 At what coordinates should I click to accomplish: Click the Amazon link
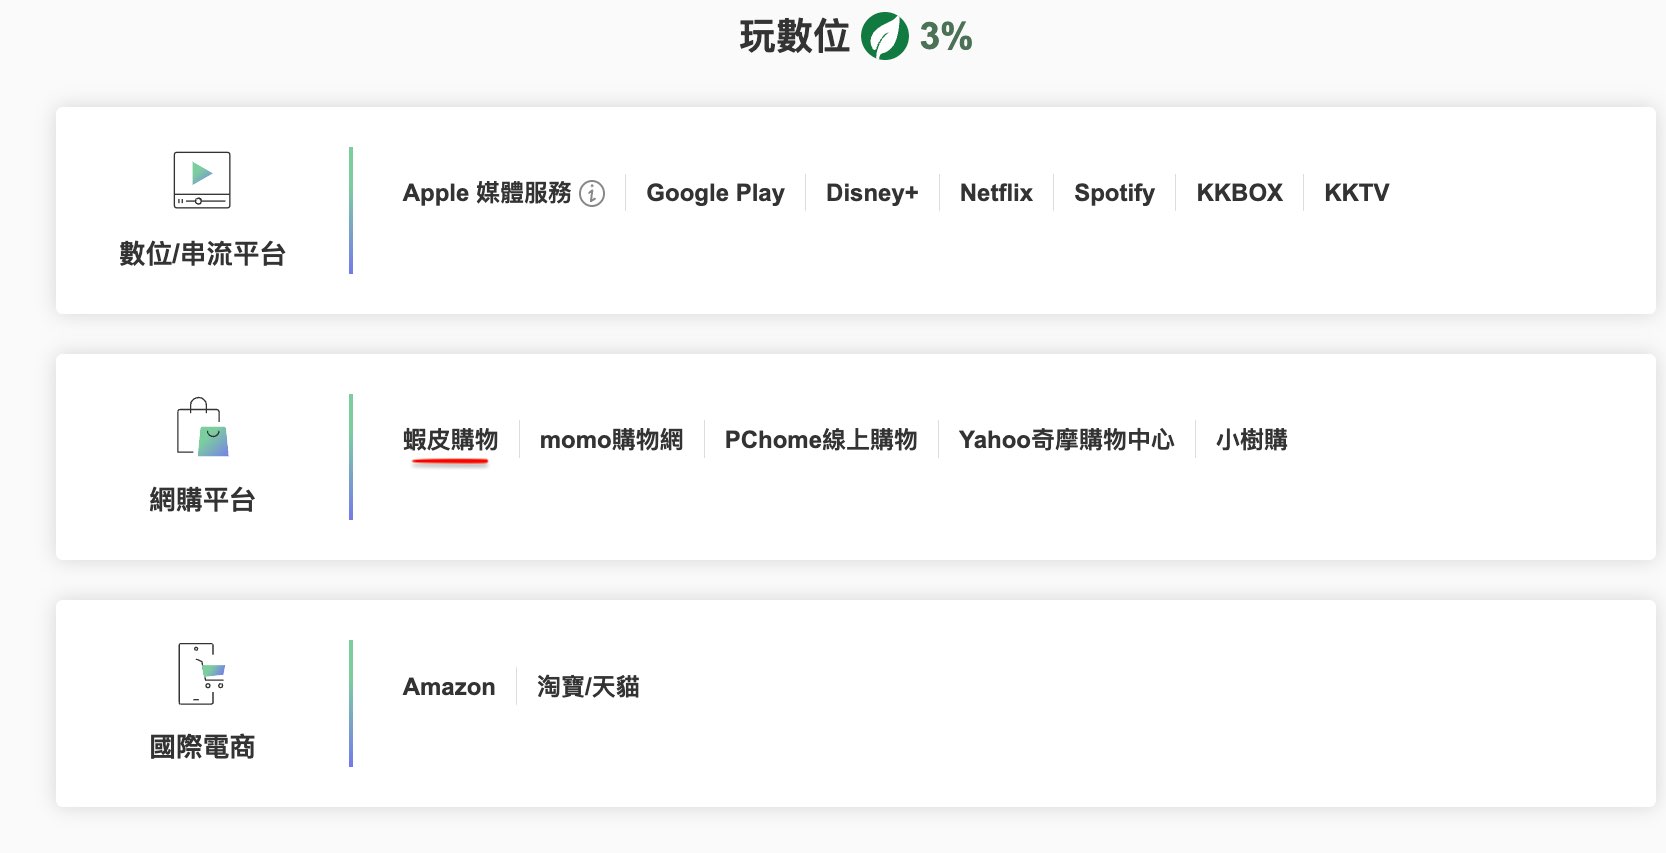click(449, 687)
